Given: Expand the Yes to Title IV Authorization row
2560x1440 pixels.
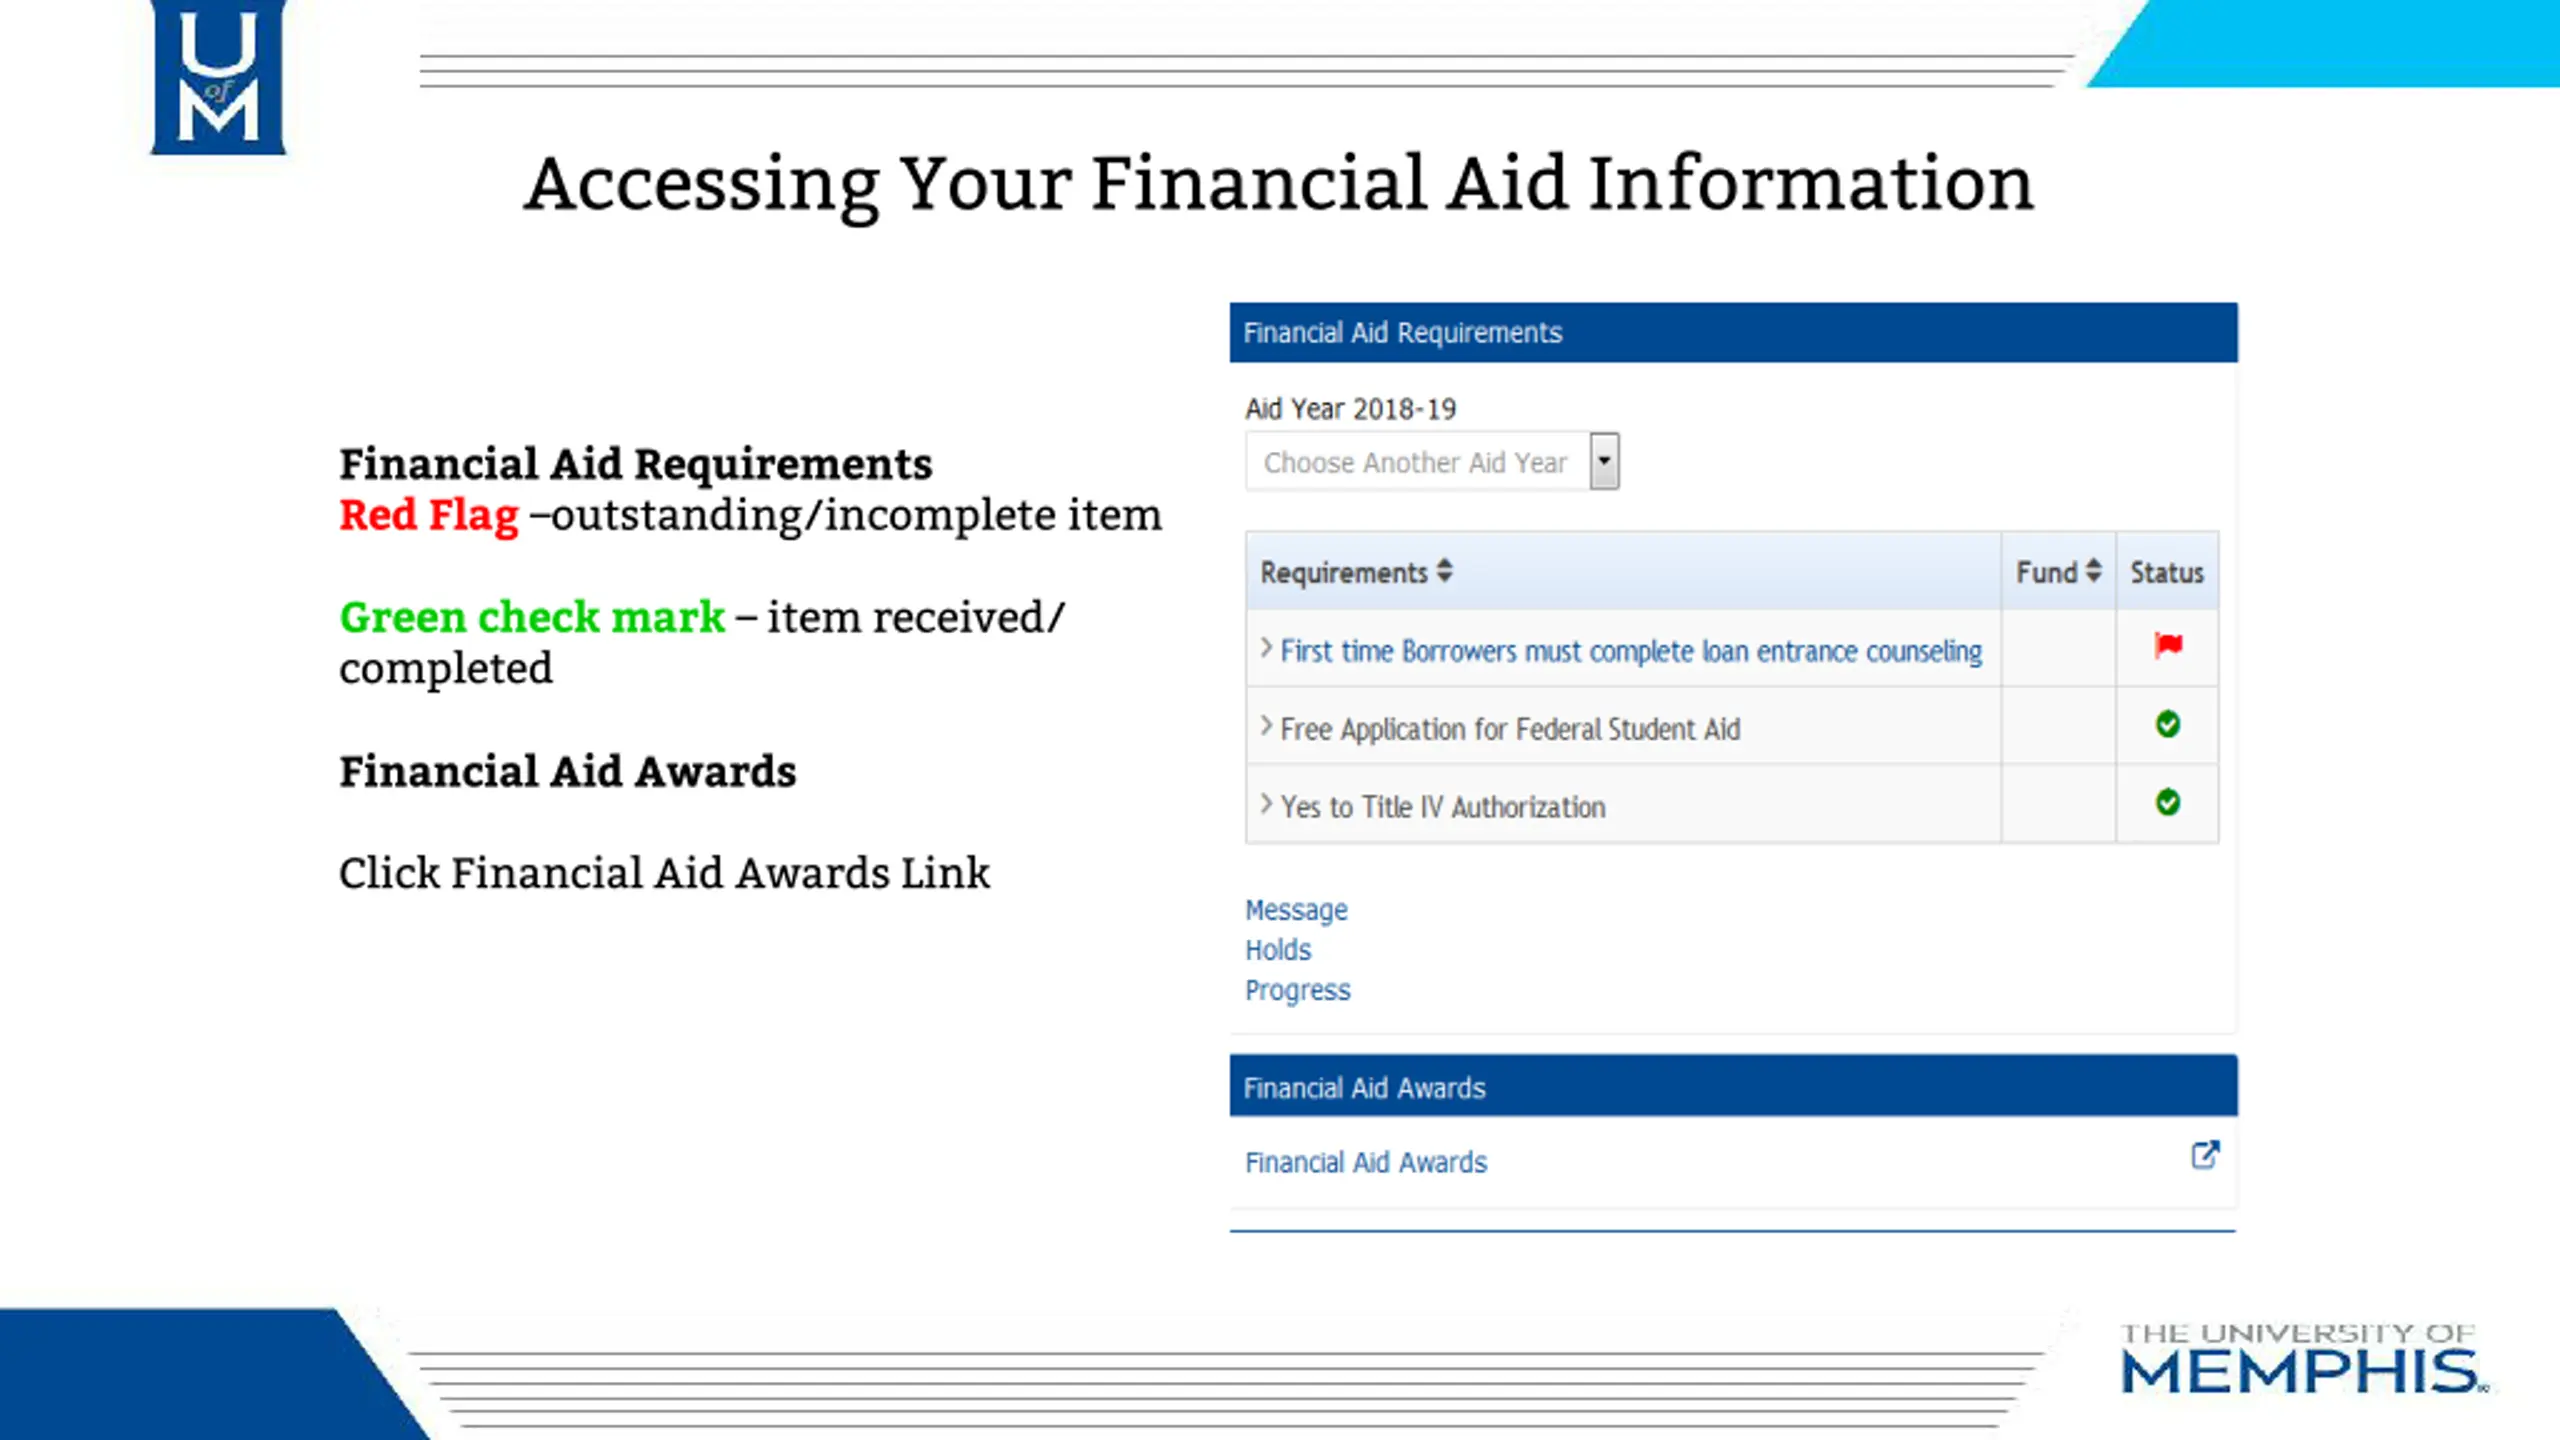Looking at the screenshot, I should tap(1266, 804).
